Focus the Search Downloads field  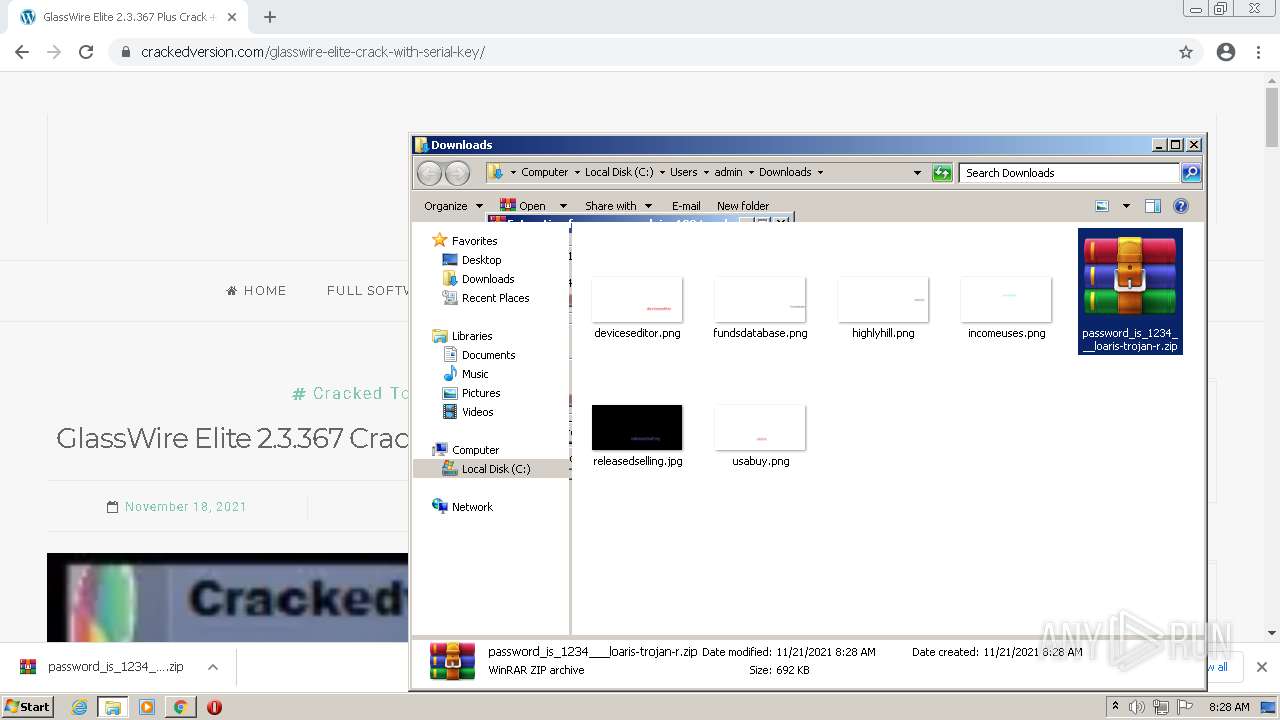pos(1069,173)
